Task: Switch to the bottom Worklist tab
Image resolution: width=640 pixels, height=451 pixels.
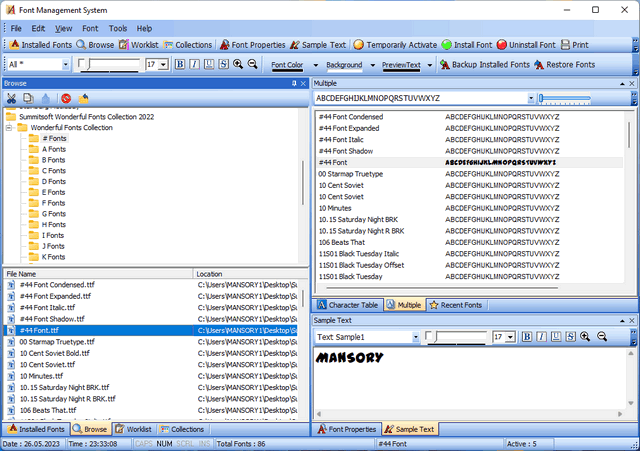Action: click(133, 429)
